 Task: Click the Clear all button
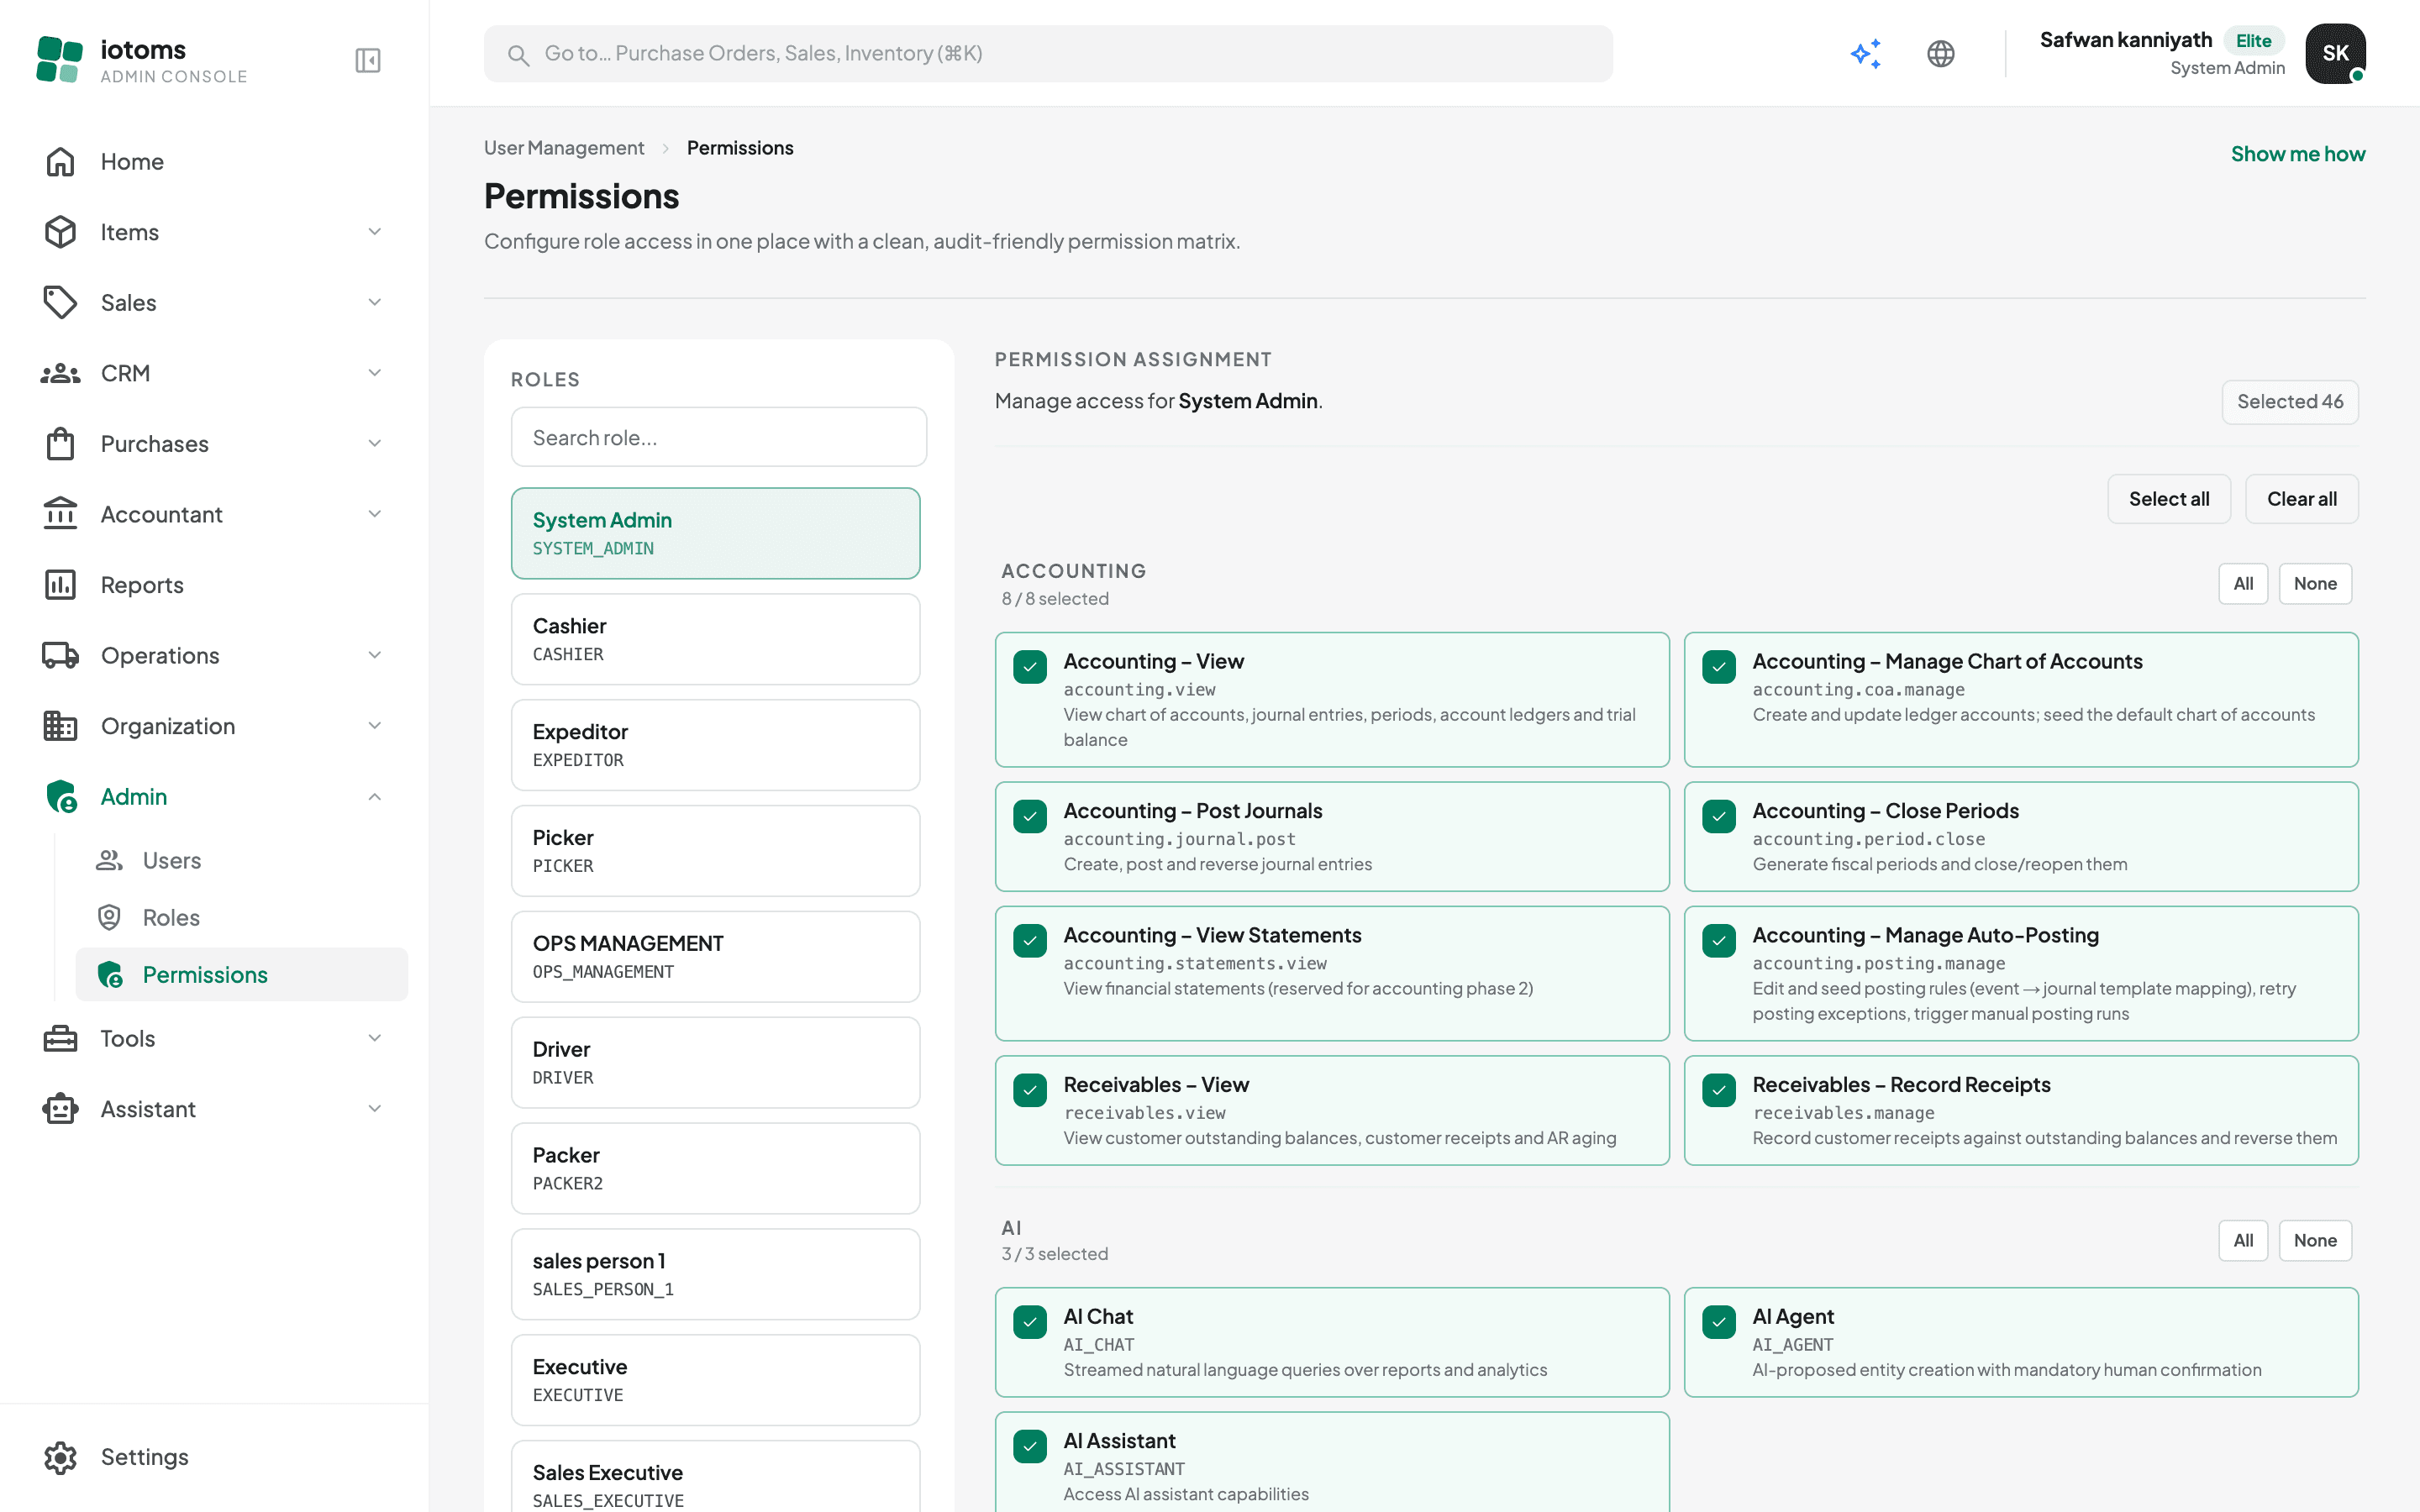(x=2301, y=499)
